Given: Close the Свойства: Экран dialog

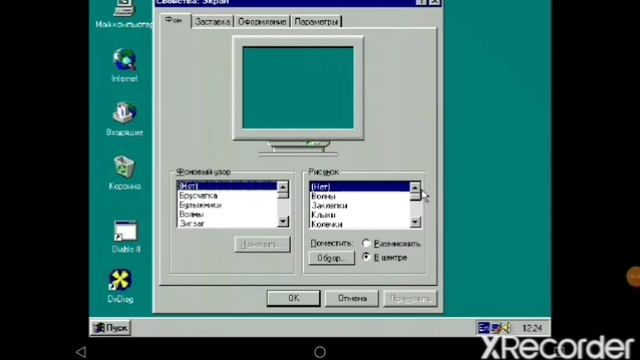Looking at the screenshot, I should (435, 2).
